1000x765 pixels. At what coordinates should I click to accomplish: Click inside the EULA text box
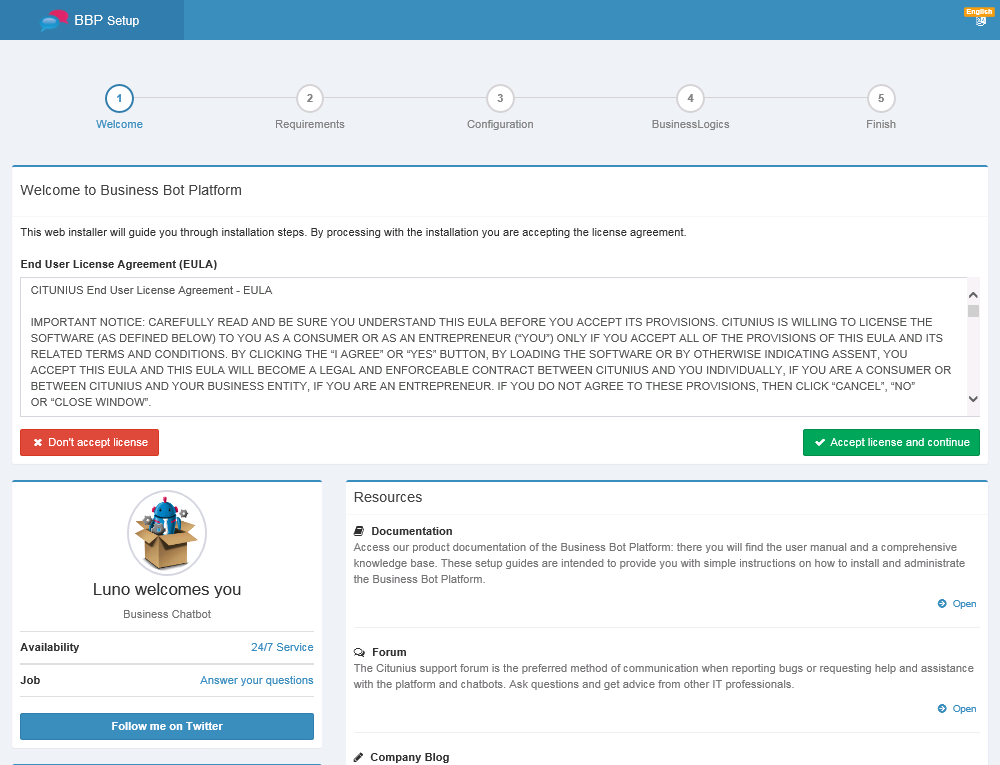tap(494, 347)
